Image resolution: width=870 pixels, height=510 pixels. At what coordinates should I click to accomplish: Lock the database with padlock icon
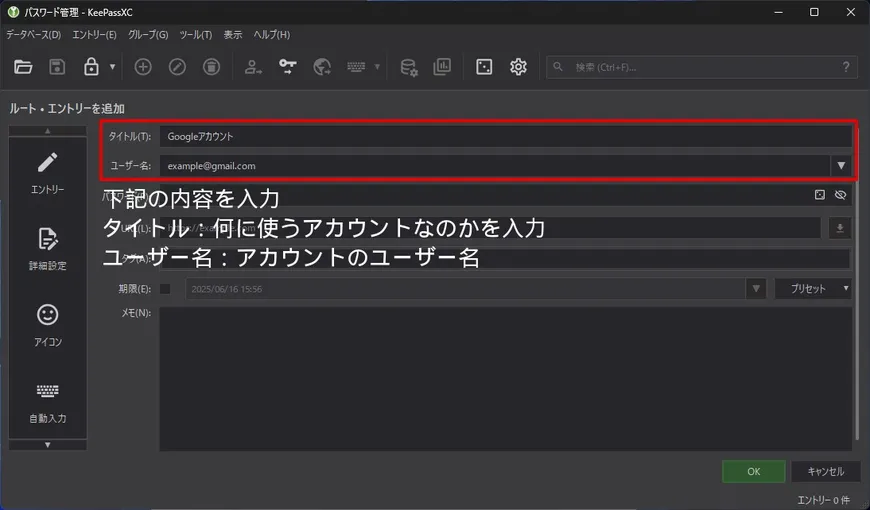click(91, 67)
